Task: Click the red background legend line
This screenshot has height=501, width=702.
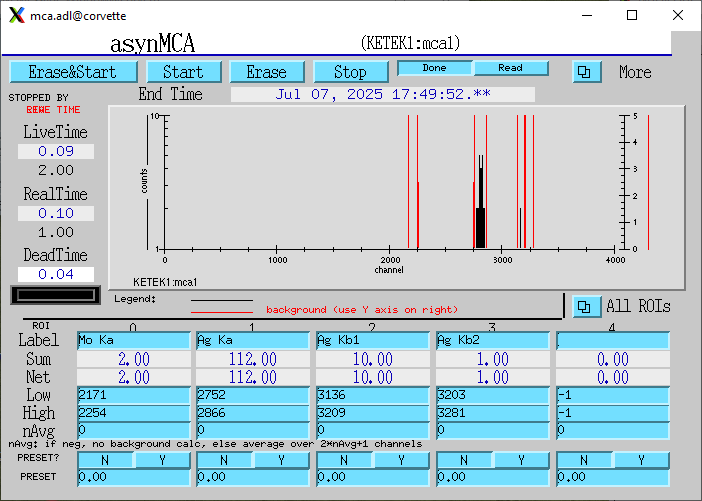Action: coord(222,312)
